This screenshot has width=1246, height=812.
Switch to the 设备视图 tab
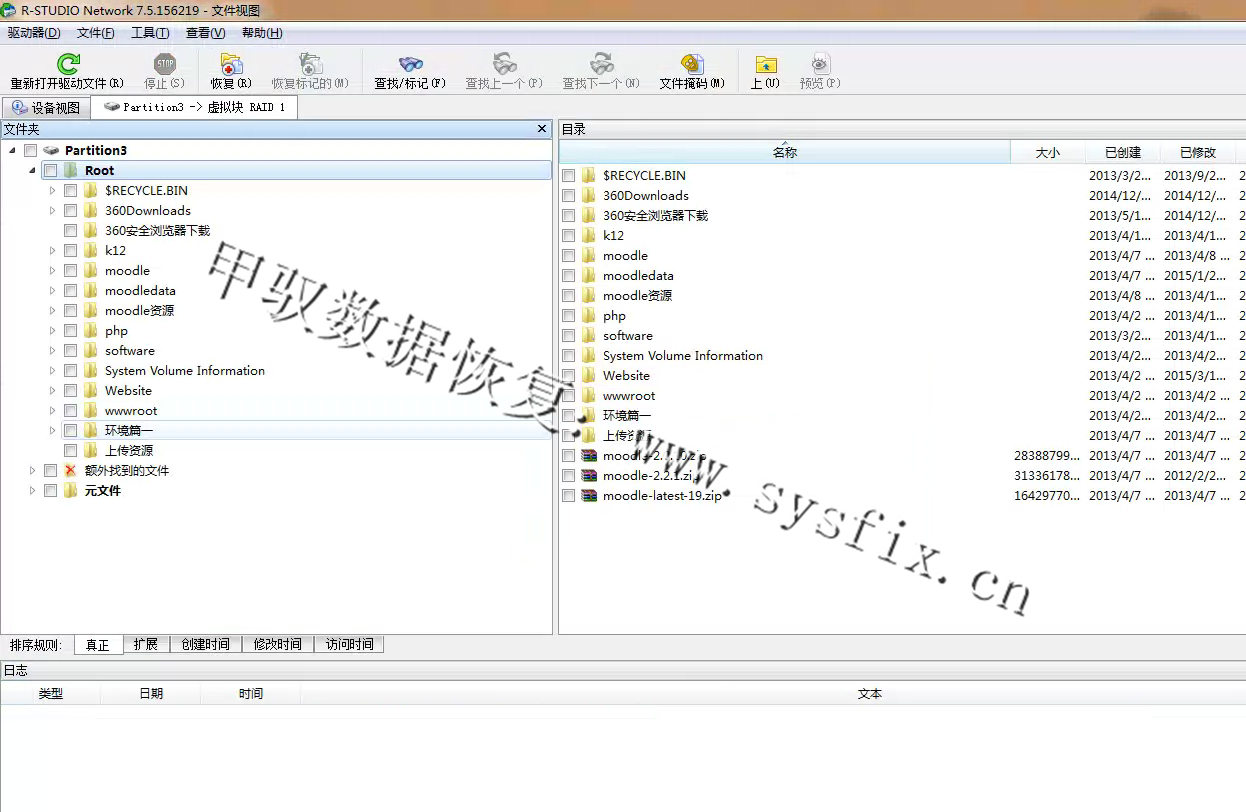[x=46, y=107]
